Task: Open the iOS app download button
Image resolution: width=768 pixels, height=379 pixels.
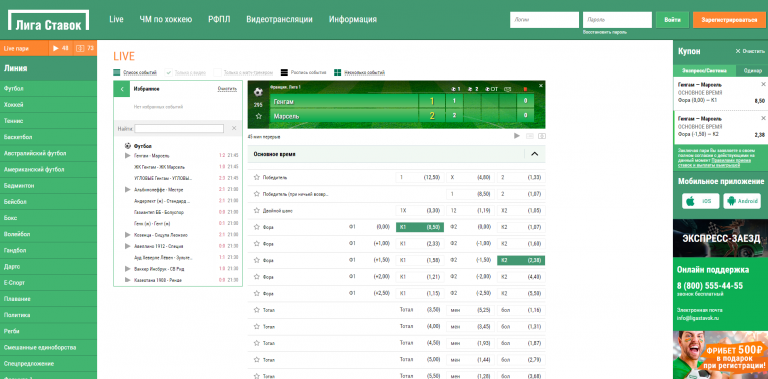Action: tap(700, 201)
